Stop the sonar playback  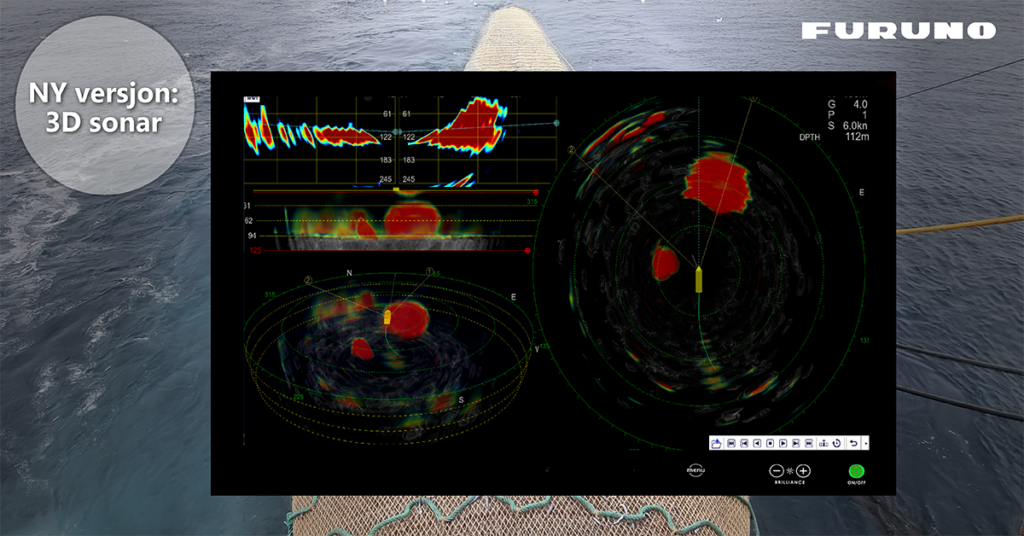pos(770,443)
